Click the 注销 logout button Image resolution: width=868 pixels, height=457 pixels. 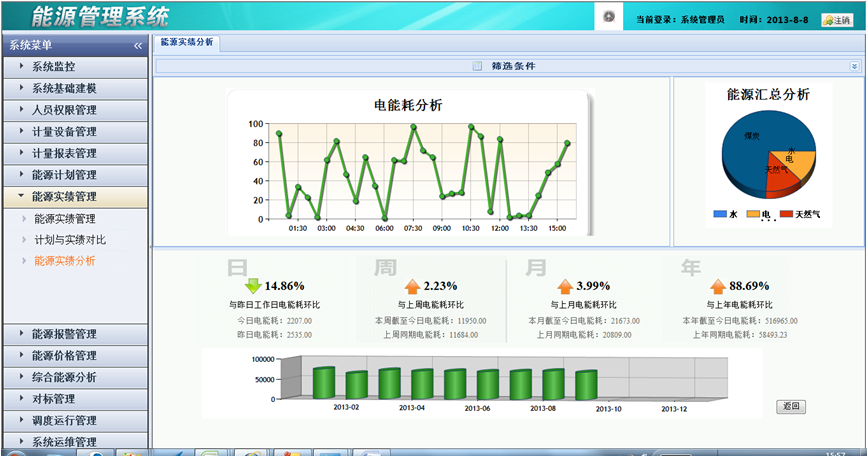[x=837, y=19]
